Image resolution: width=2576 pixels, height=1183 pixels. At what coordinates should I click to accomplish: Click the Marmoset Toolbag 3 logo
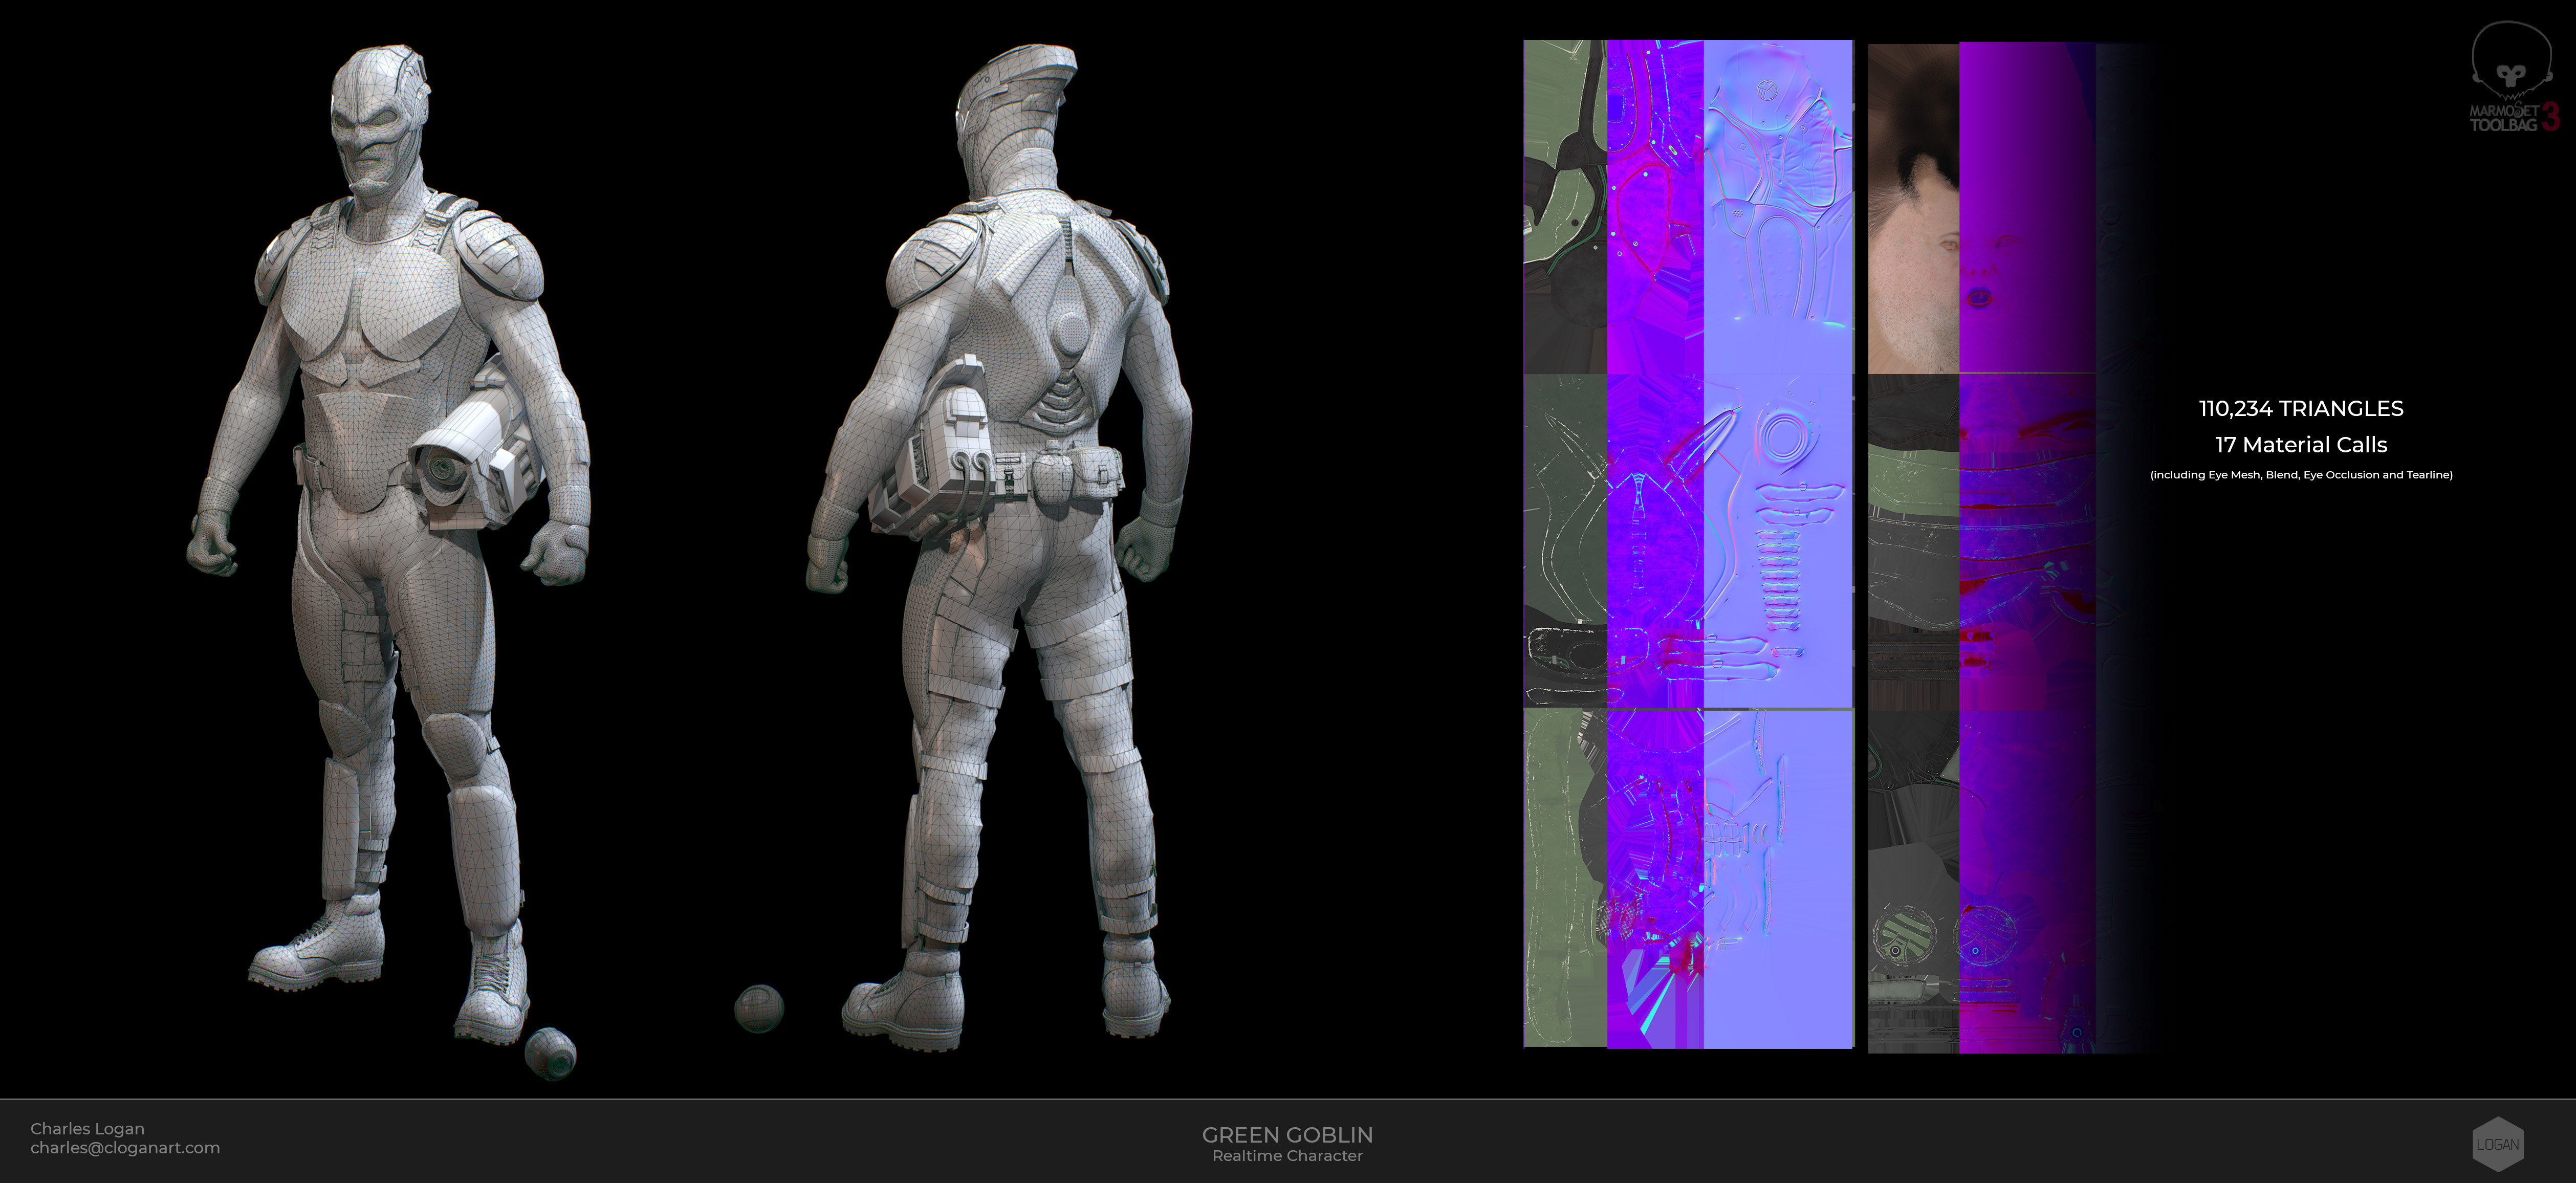tap(2512, 80)
